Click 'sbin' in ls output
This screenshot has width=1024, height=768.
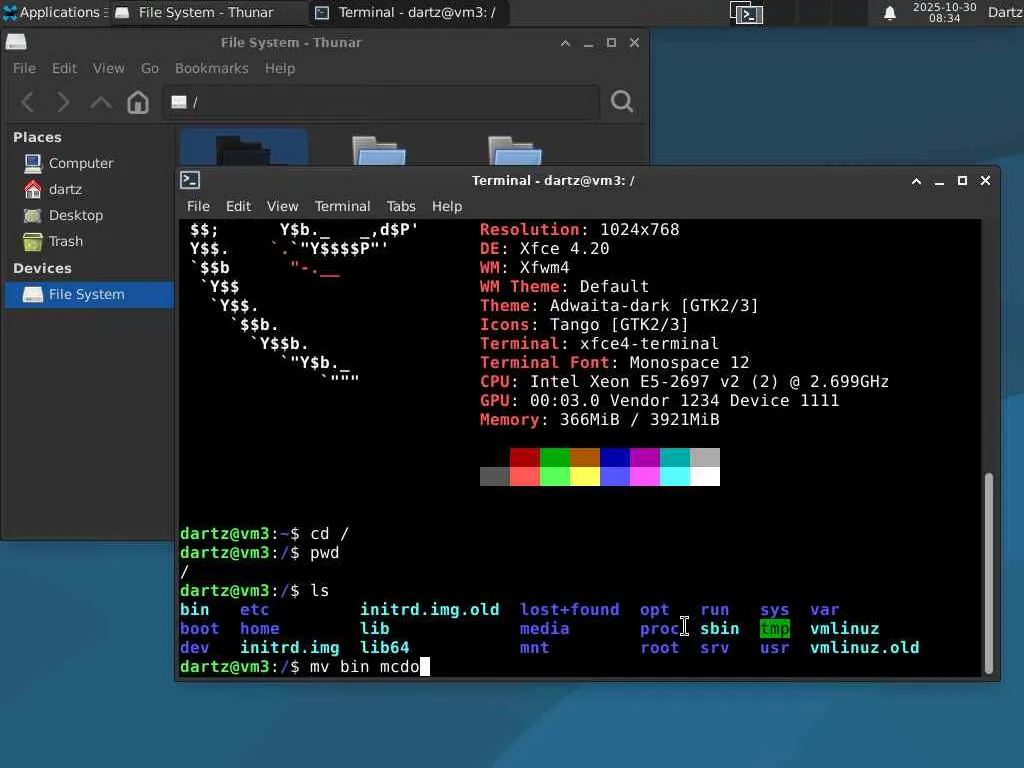tap(720, 629)
